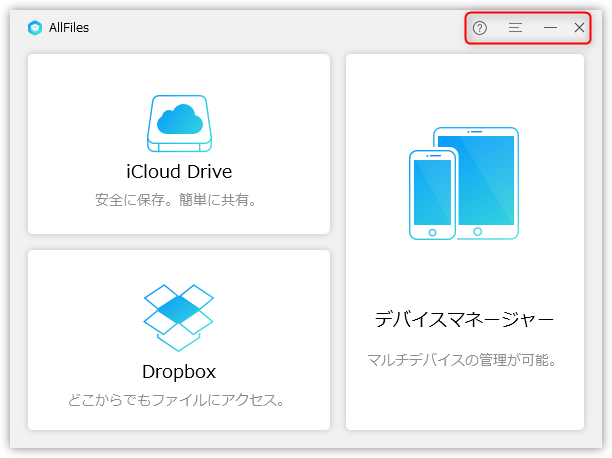Minimize the AllFiles window
612x458 pixels.
550,28
